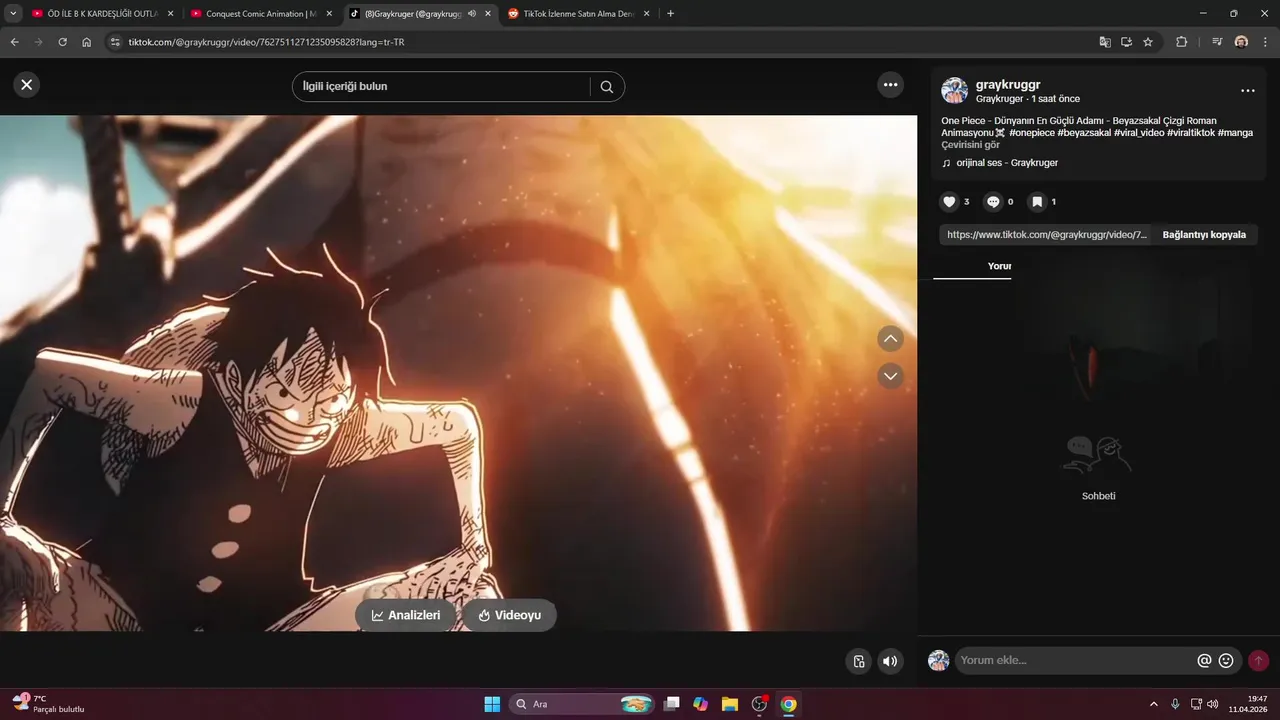Go back in browser history
Image resolution: width=1280 pixels, height=720 pixels.
point(14,42)
